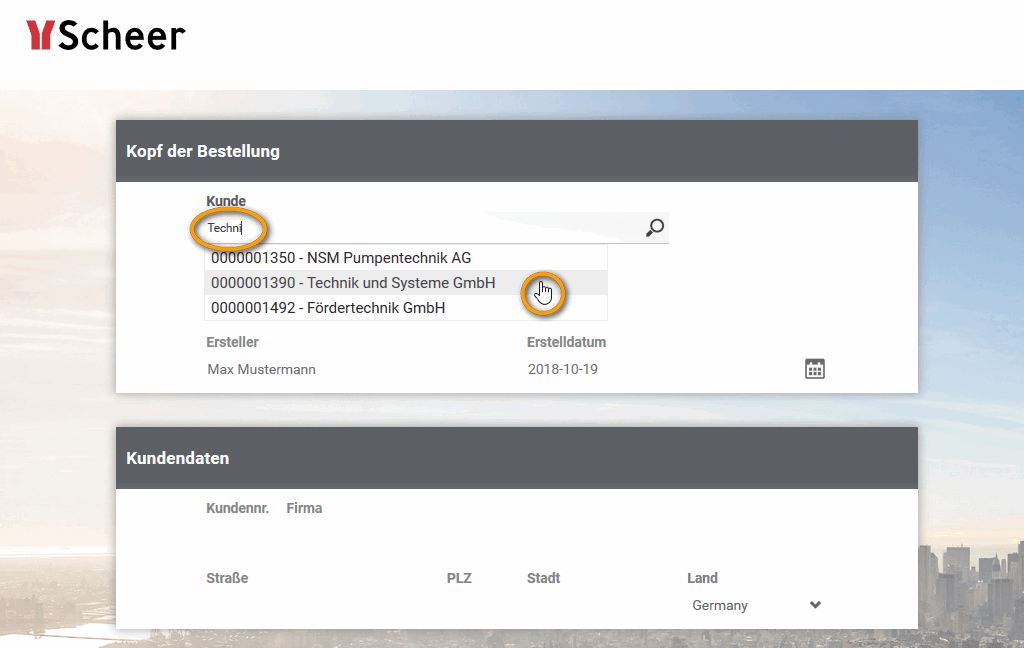The height and width of the screenshot is (648, 1024).
Task: Choose suggestion NSM Pumpentechnik AG
Action: (341, 258)
